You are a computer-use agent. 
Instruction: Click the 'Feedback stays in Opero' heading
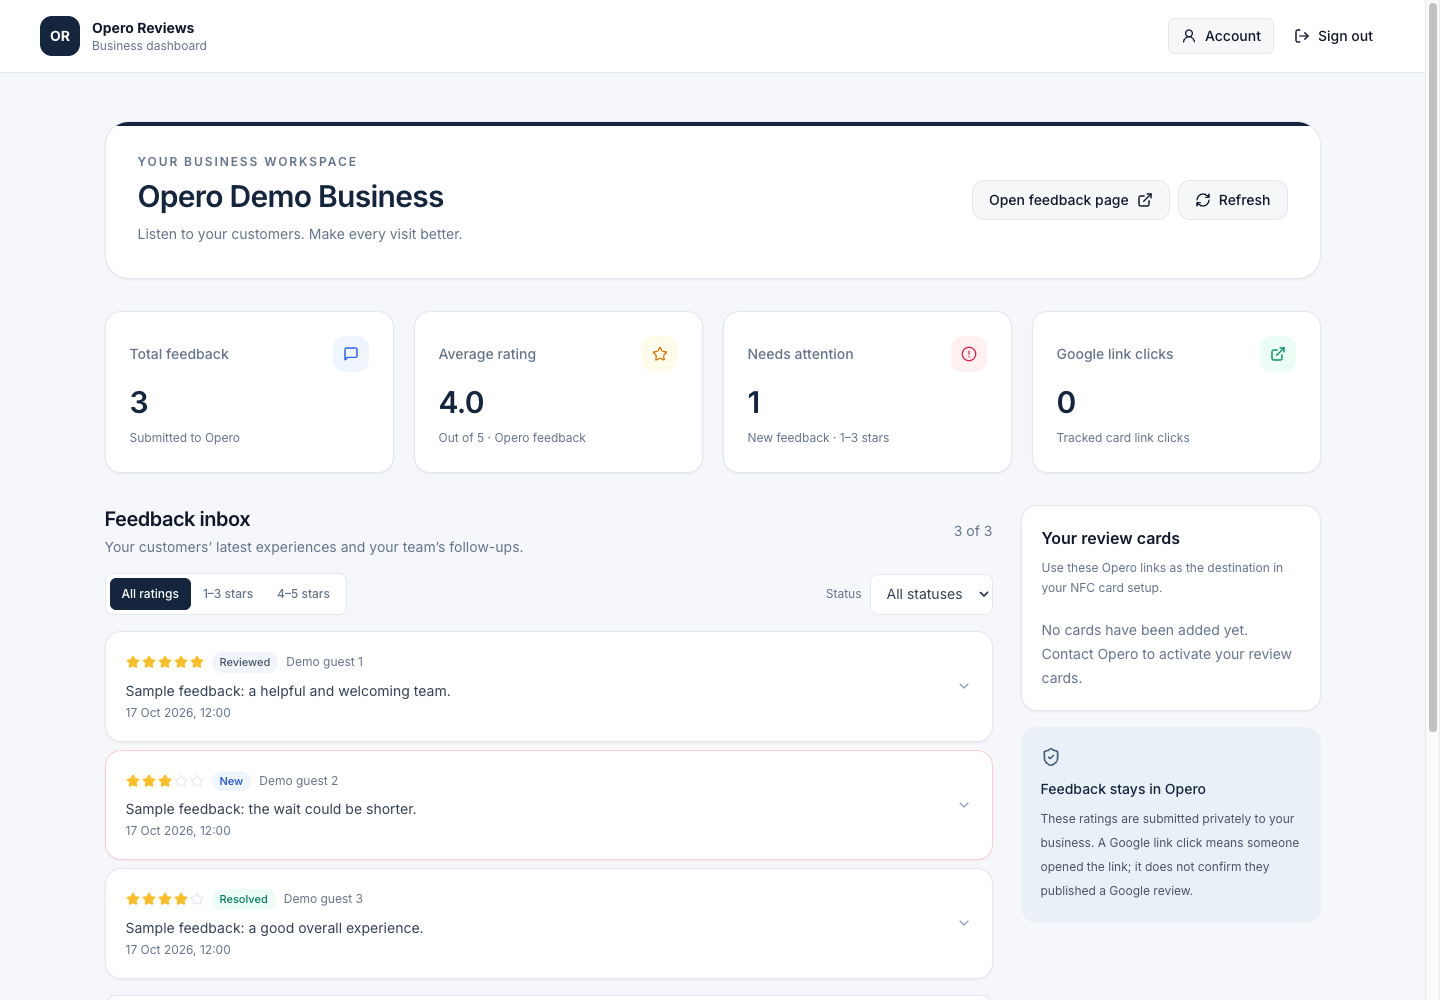(1123, 789)
